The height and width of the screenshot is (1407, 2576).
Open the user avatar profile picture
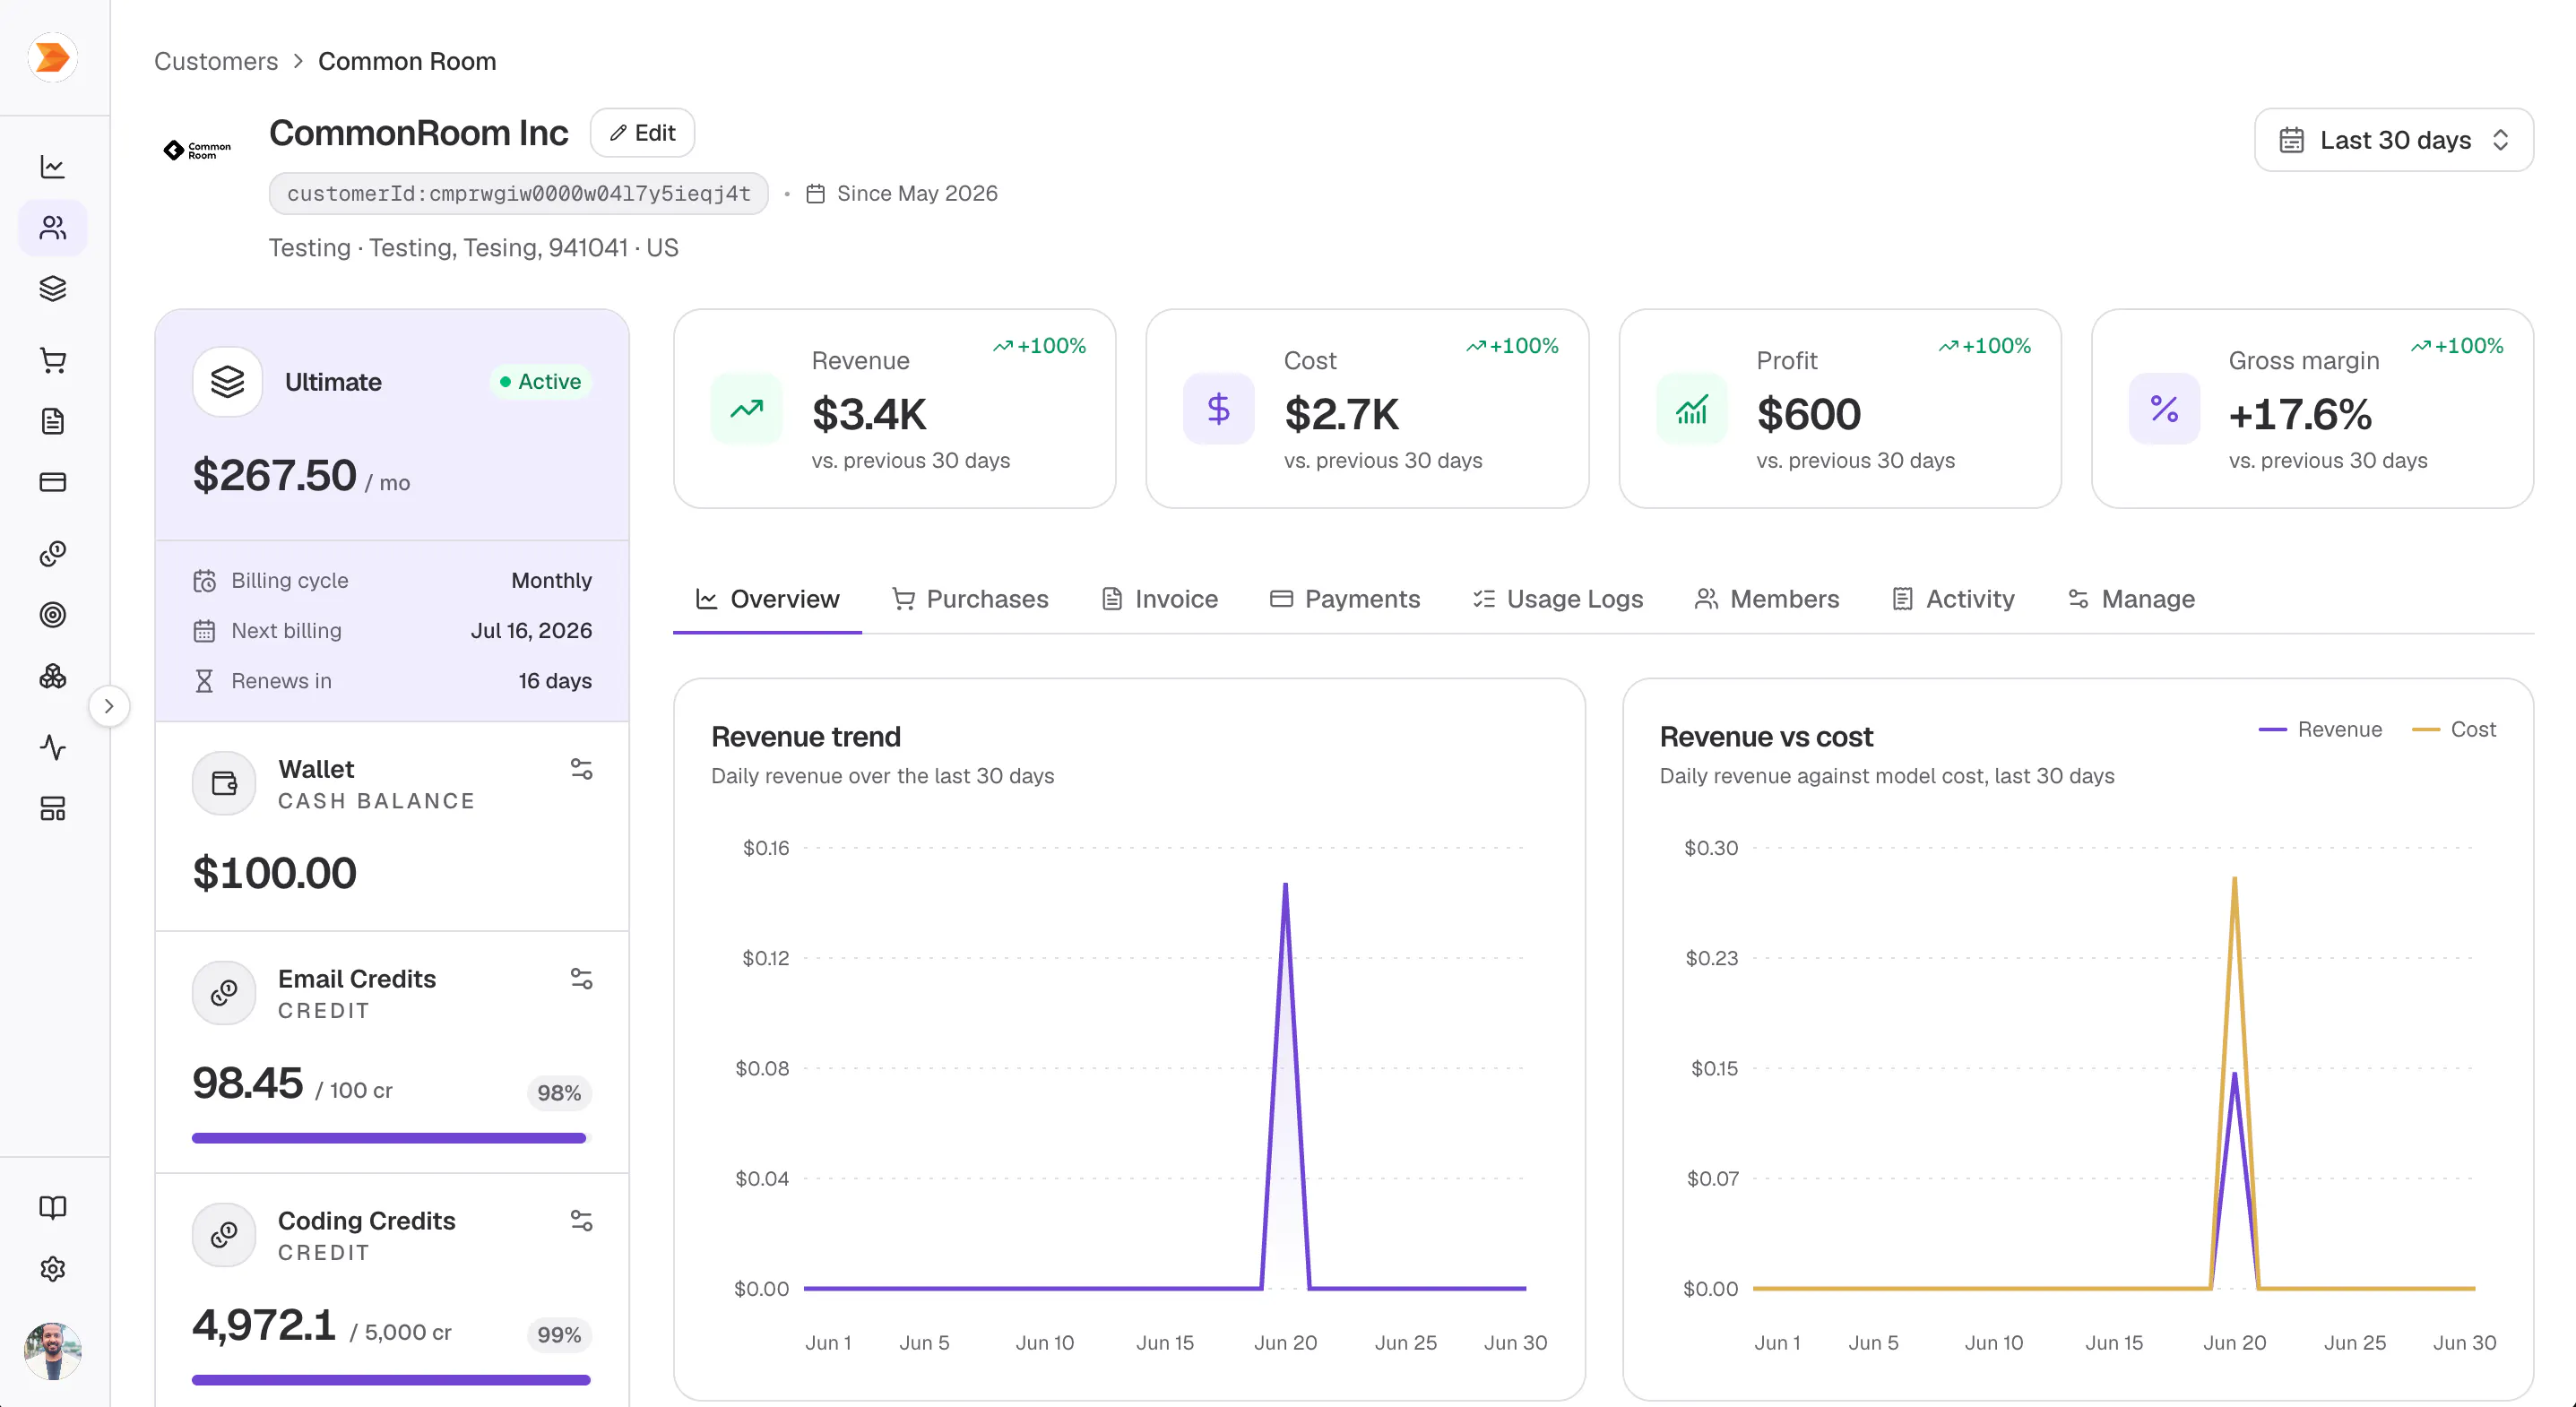(53, 1351)
